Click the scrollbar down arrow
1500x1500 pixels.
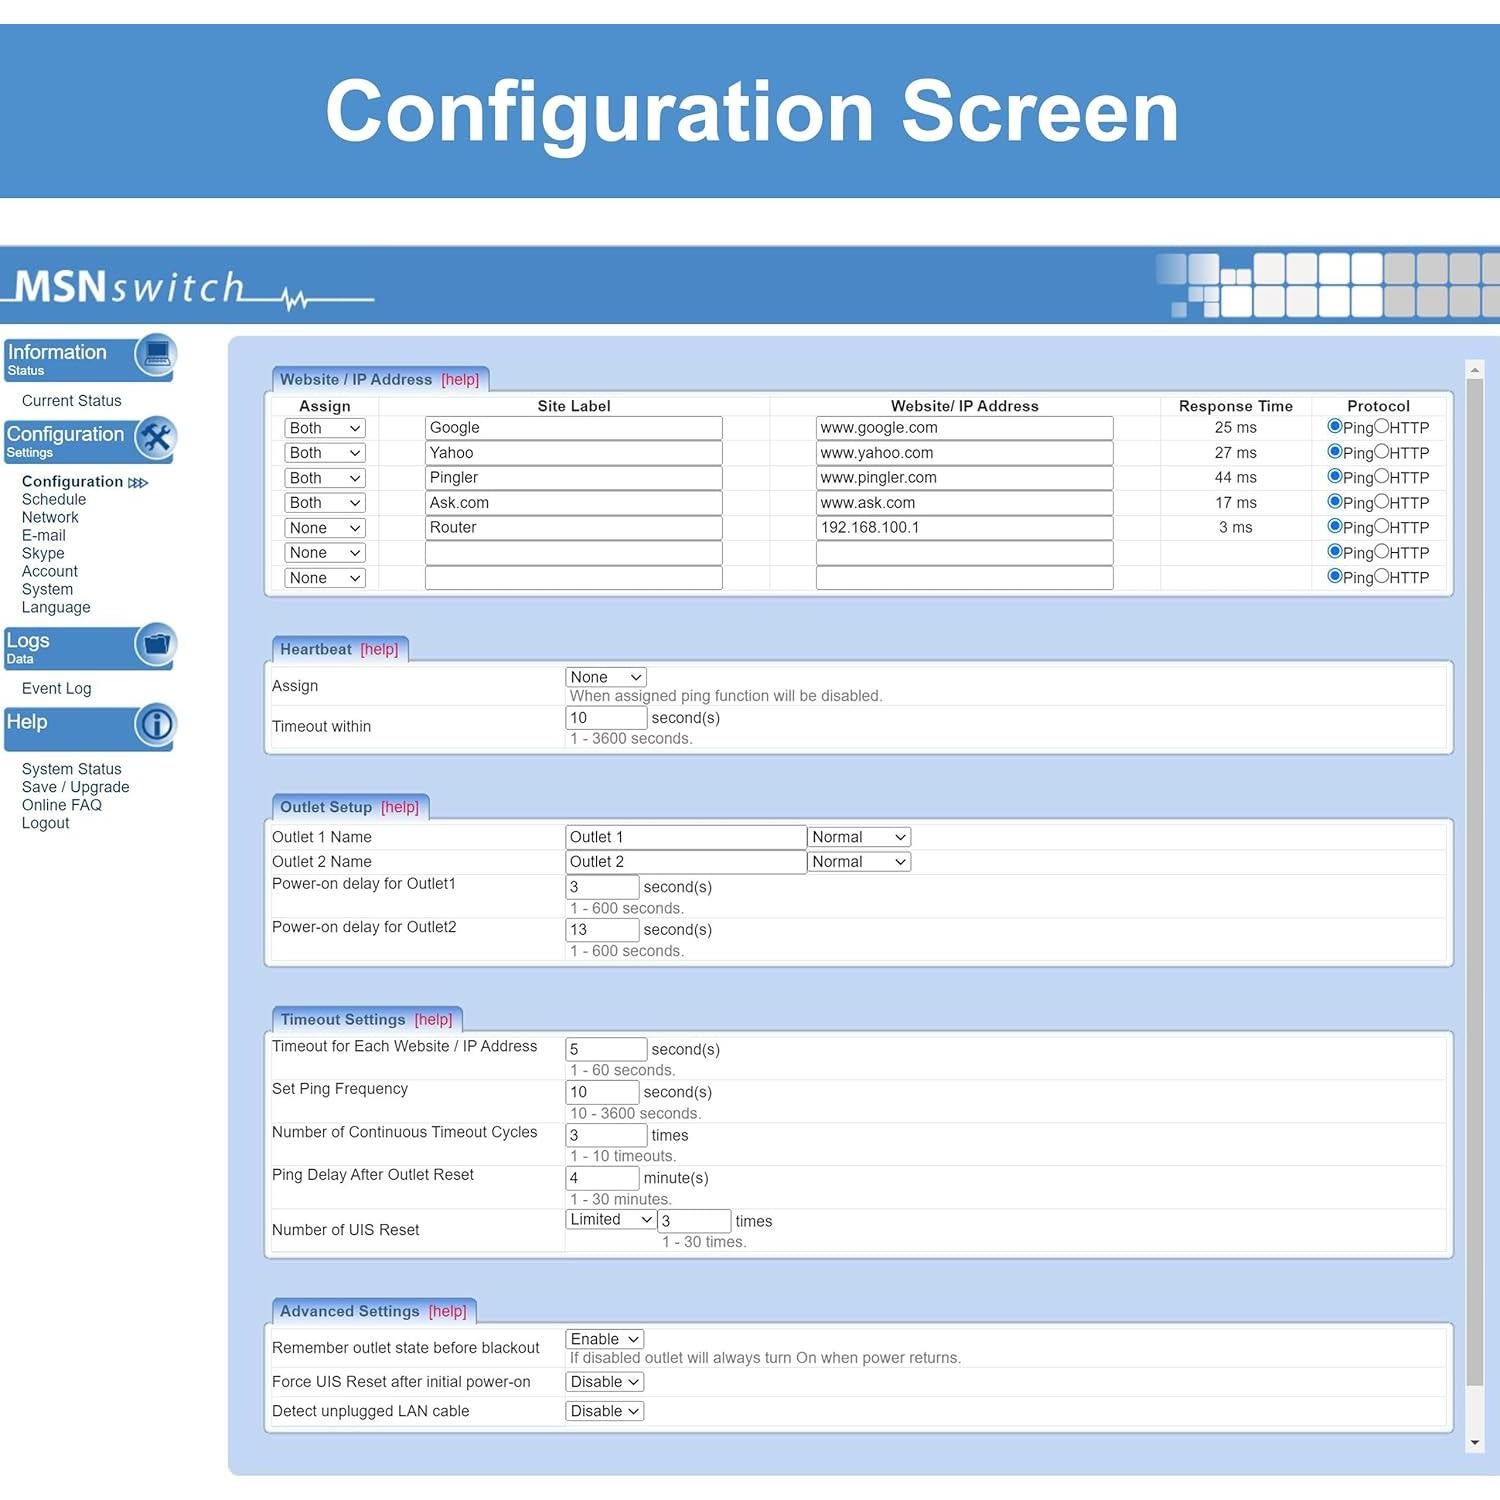pyautogui.click(x=1475, y=1442)
